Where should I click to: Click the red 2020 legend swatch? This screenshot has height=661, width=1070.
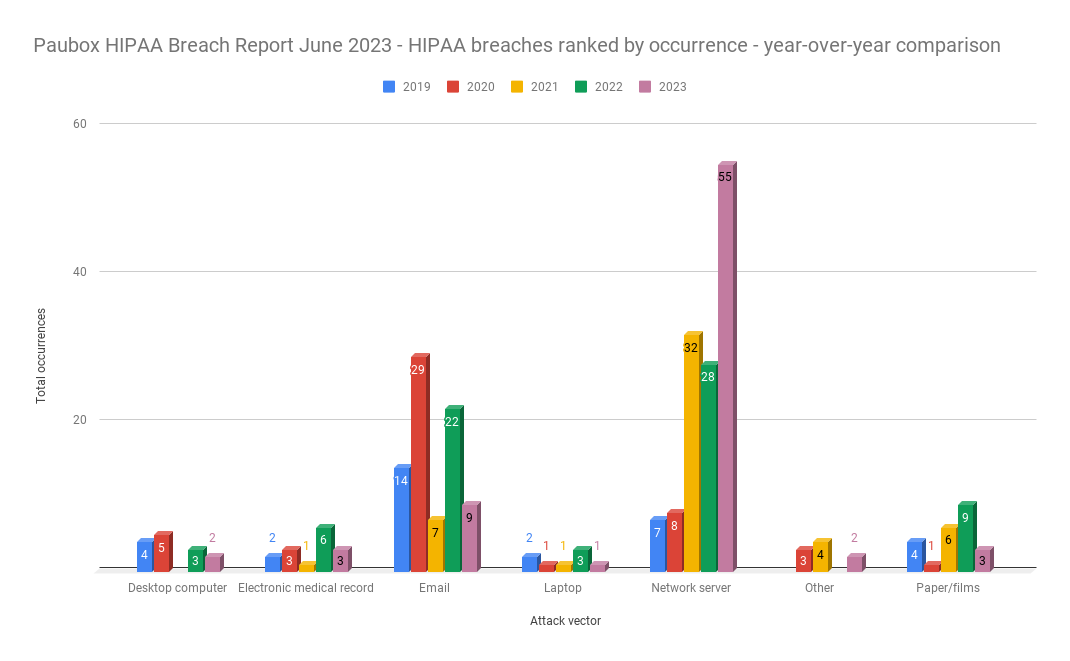tap(453, 87)
